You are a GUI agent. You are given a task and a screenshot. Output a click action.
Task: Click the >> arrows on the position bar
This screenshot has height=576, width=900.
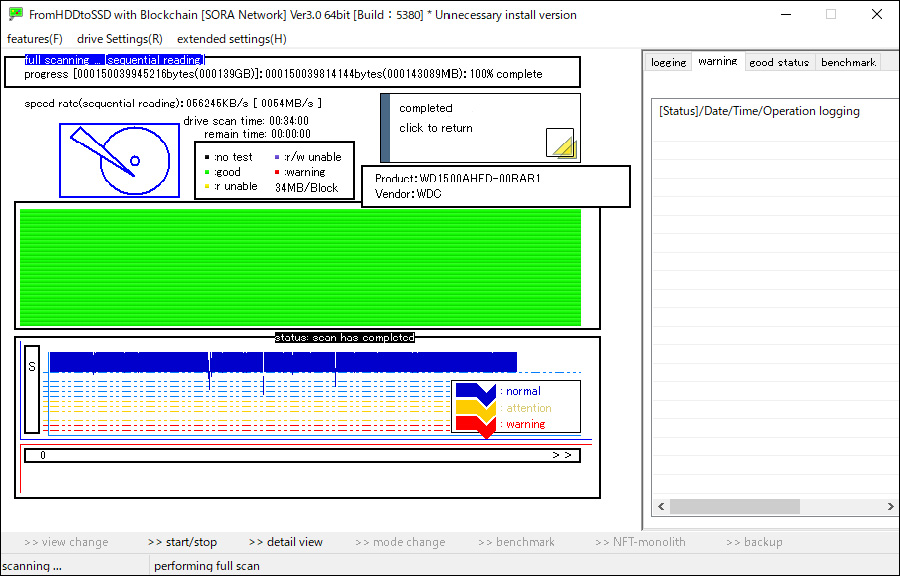(562, 455)
